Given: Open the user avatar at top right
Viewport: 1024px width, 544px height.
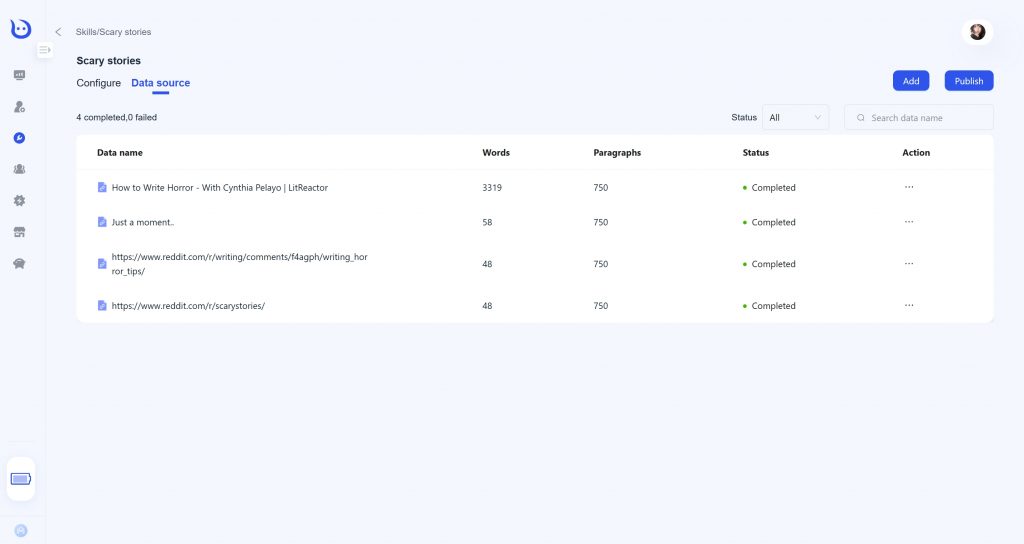Looking at the screenshot, I should click(x=977, y=31).
